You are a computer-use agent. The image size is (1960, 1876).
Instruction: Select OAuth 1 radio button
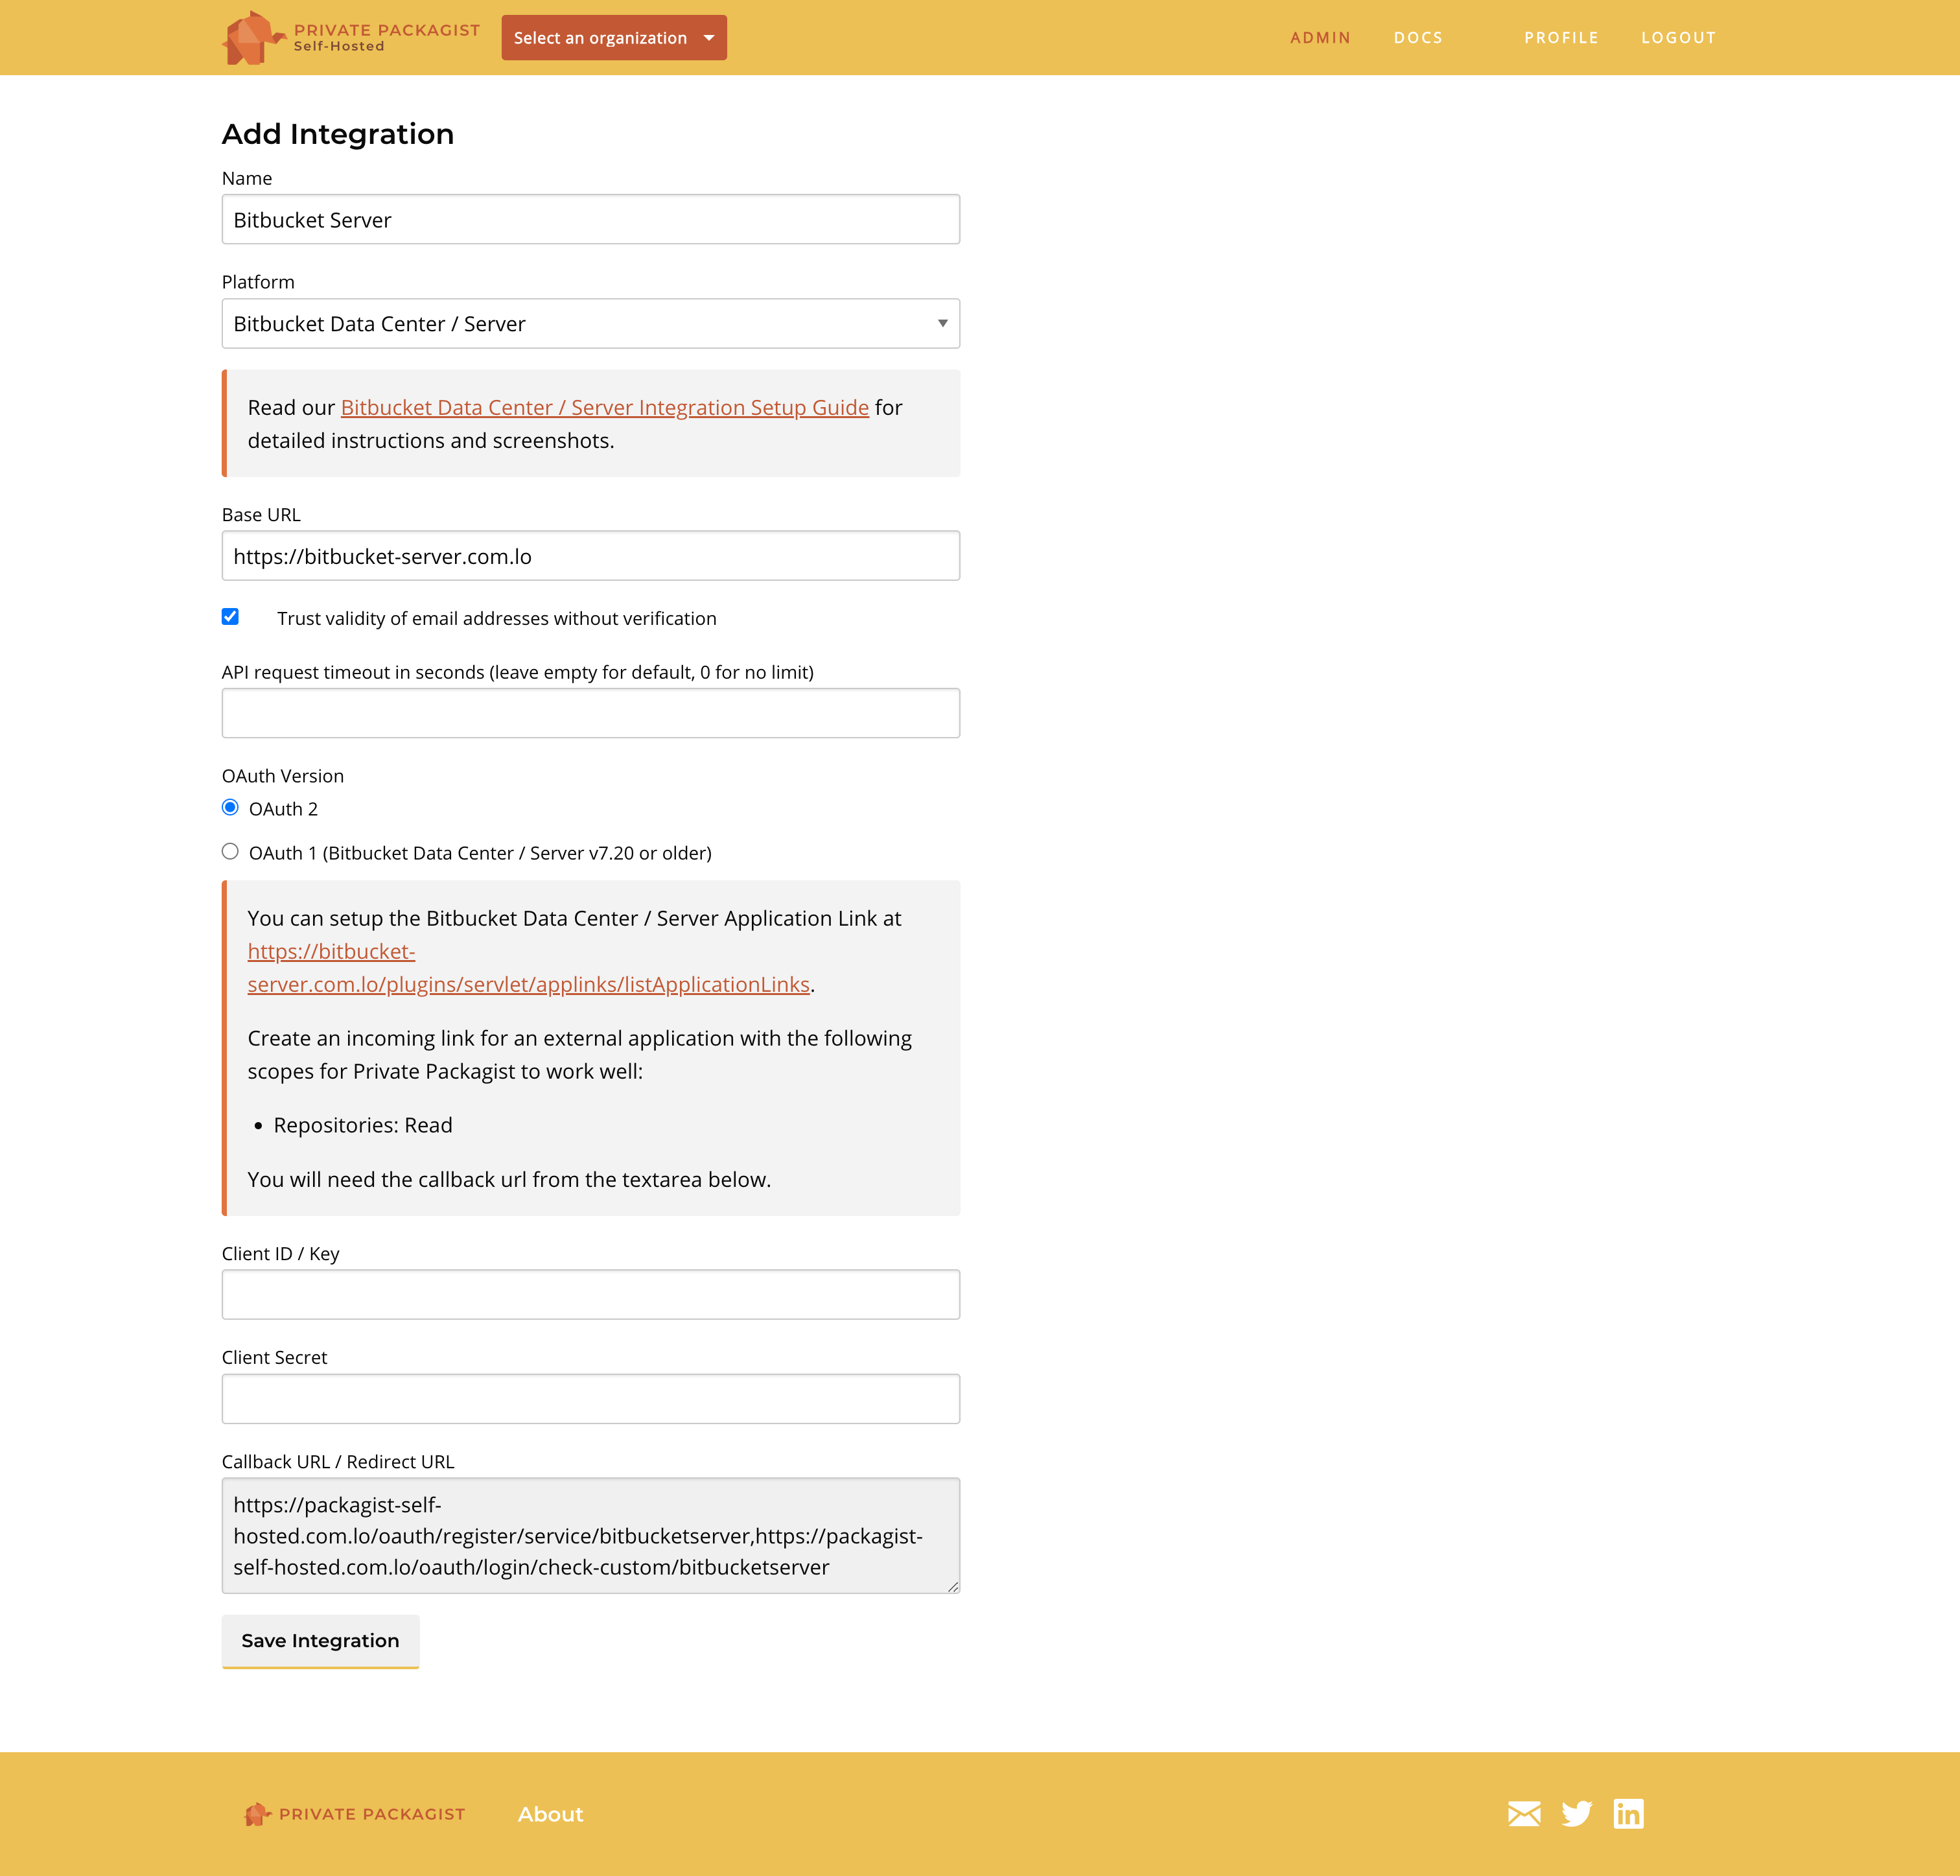229,852
